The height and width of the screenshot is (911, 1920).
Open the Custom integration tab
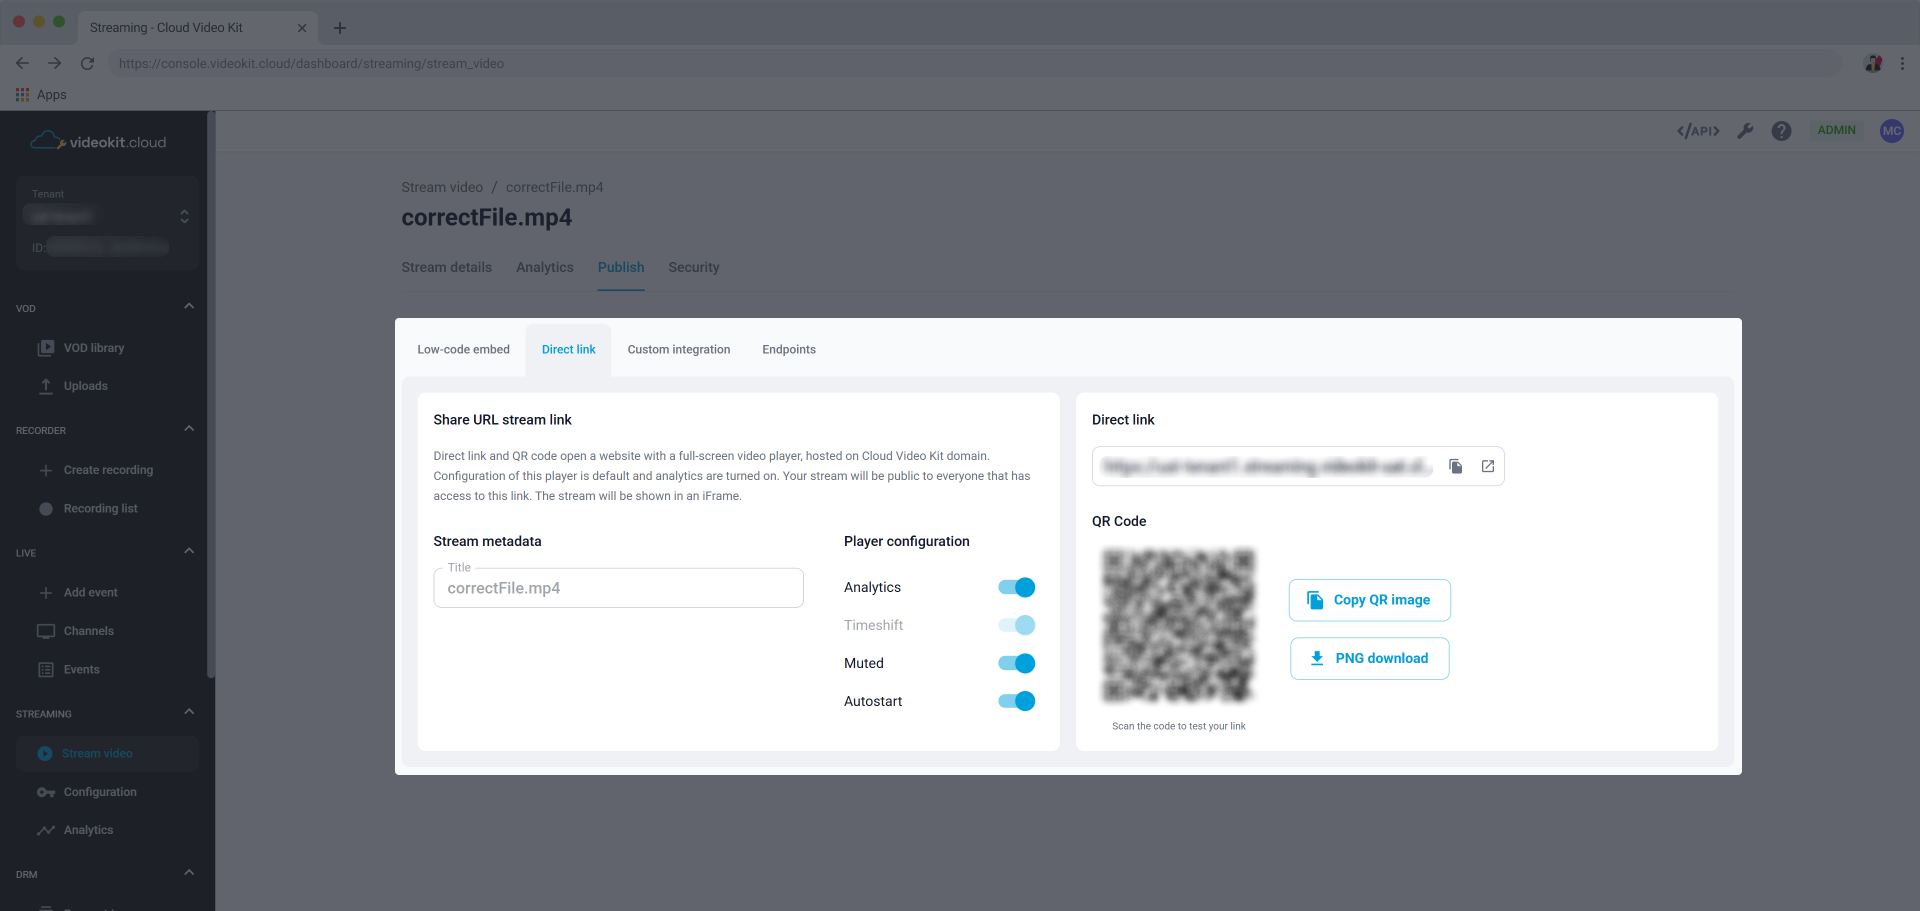679,350
